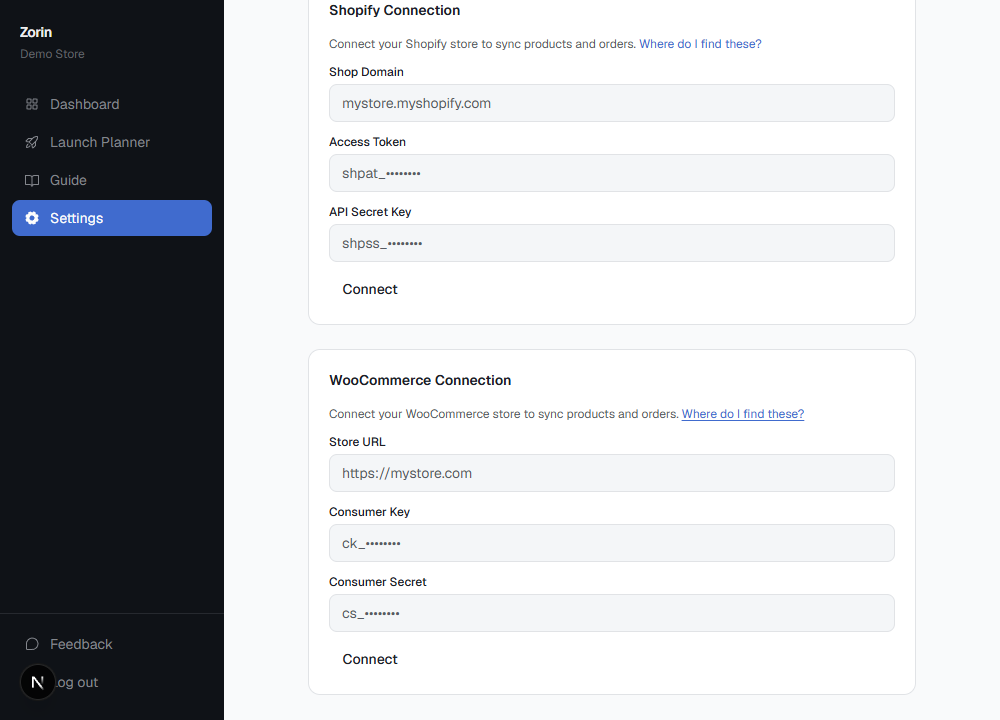
Task: Click the Consumer Secret label
Action: [378, 582]
